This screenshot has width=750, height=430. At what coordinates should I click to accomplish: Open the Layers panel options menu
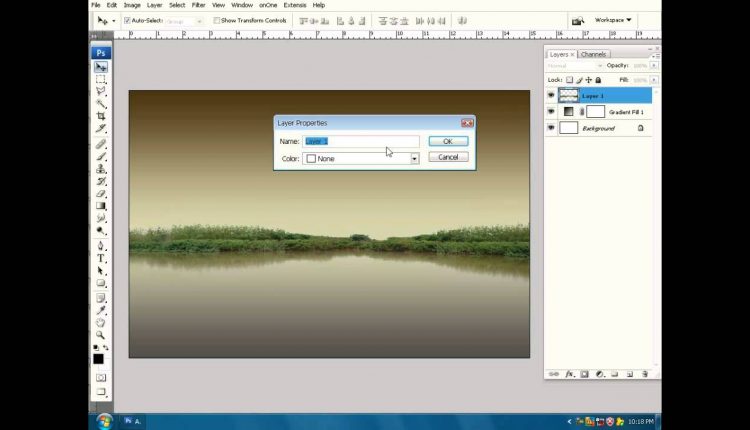click(x=655, y=56)
